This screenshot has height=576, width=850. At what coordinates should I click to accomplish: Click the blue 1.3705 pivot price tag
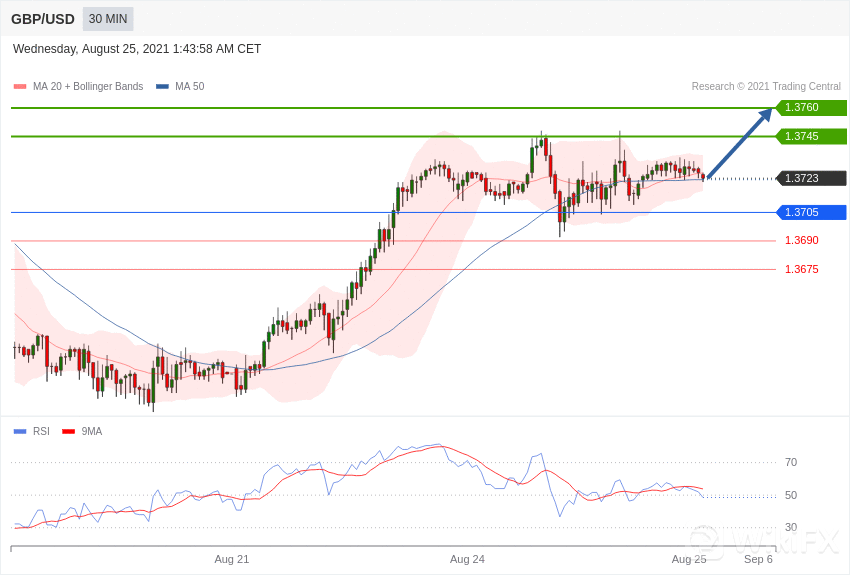coord(810,212)
